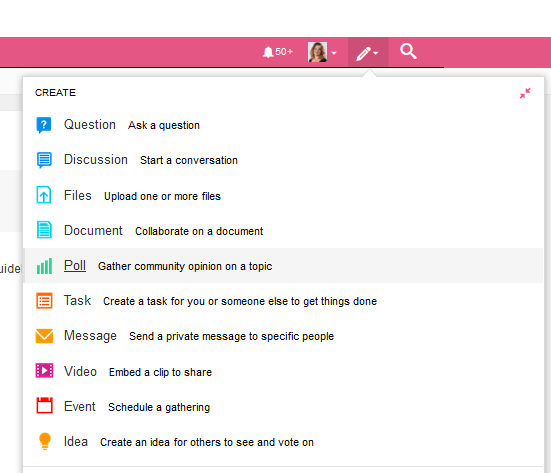Open notifications bell showing 50+
Image resolution: width=551 pixels, height=473 pixels.
pos(277,52)
